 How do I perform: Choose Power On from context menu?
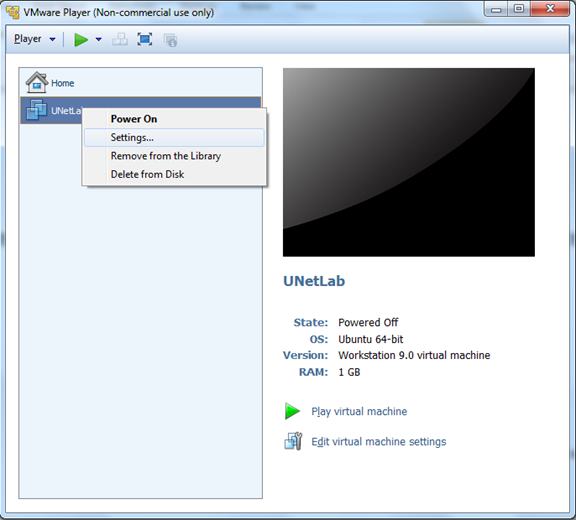tap(174, 119)
